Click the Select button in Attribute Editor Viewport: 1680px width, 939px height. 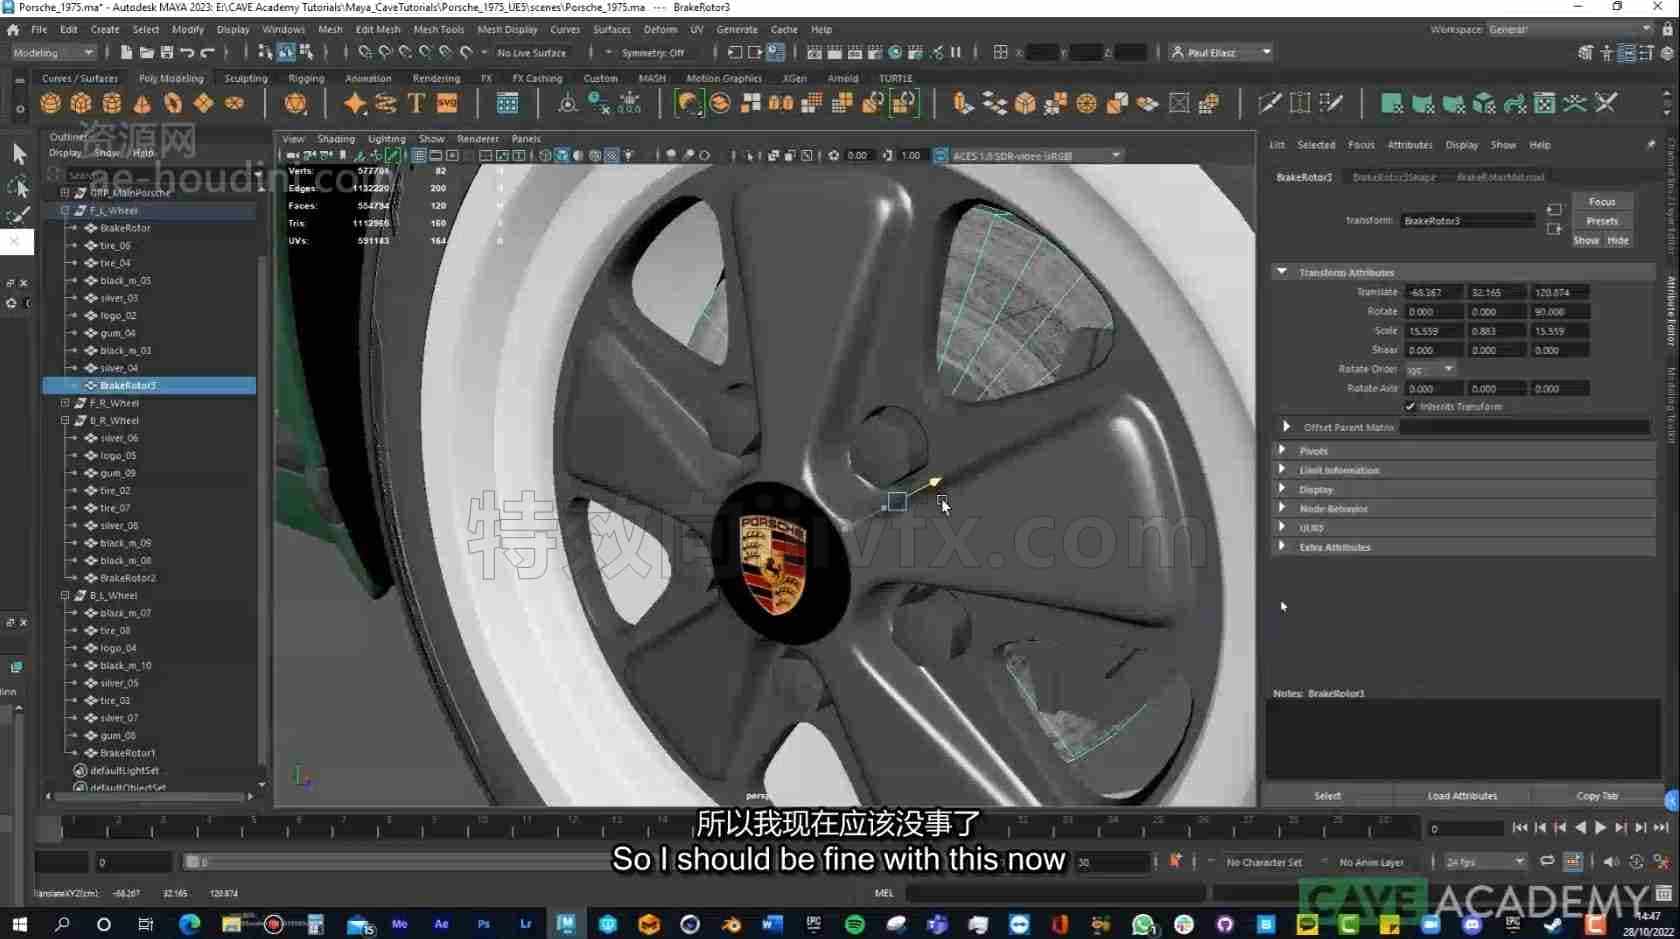tap(1327, 796)
